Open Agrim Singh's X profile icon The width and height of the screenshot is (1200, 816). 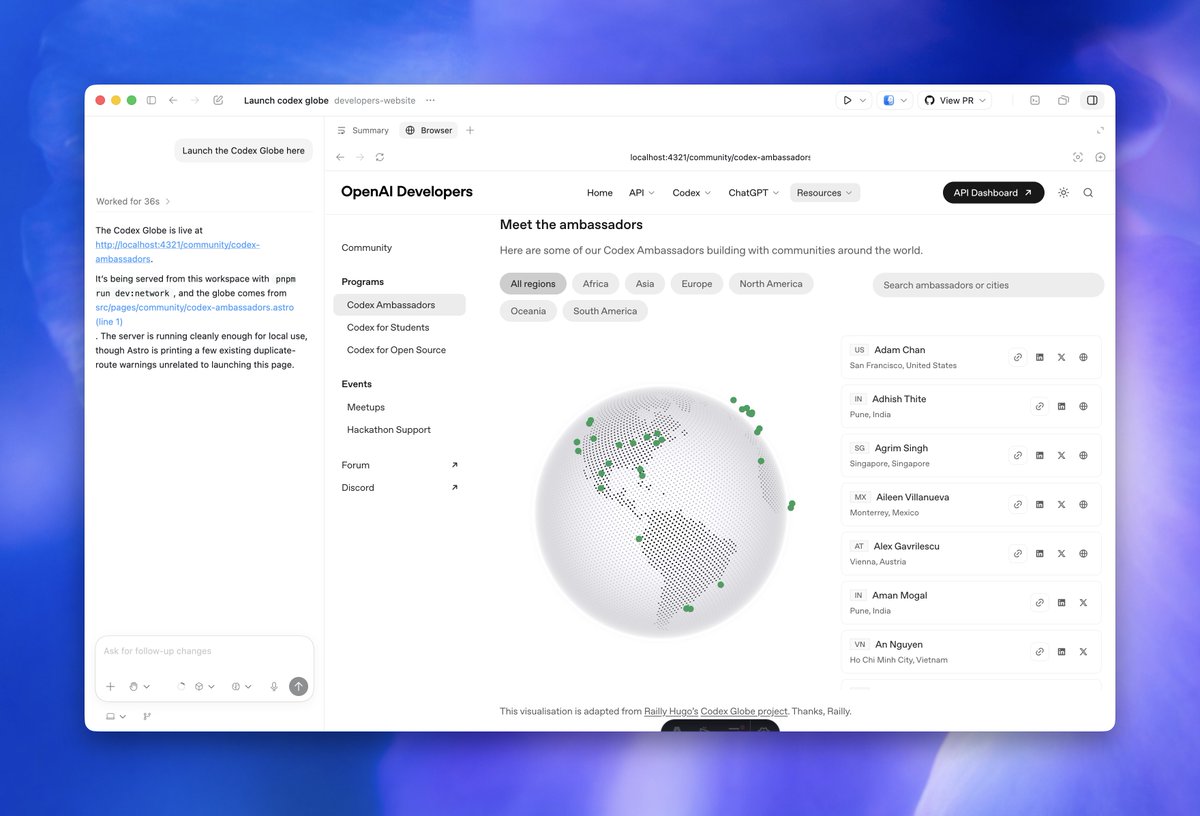coord(1062,455)
